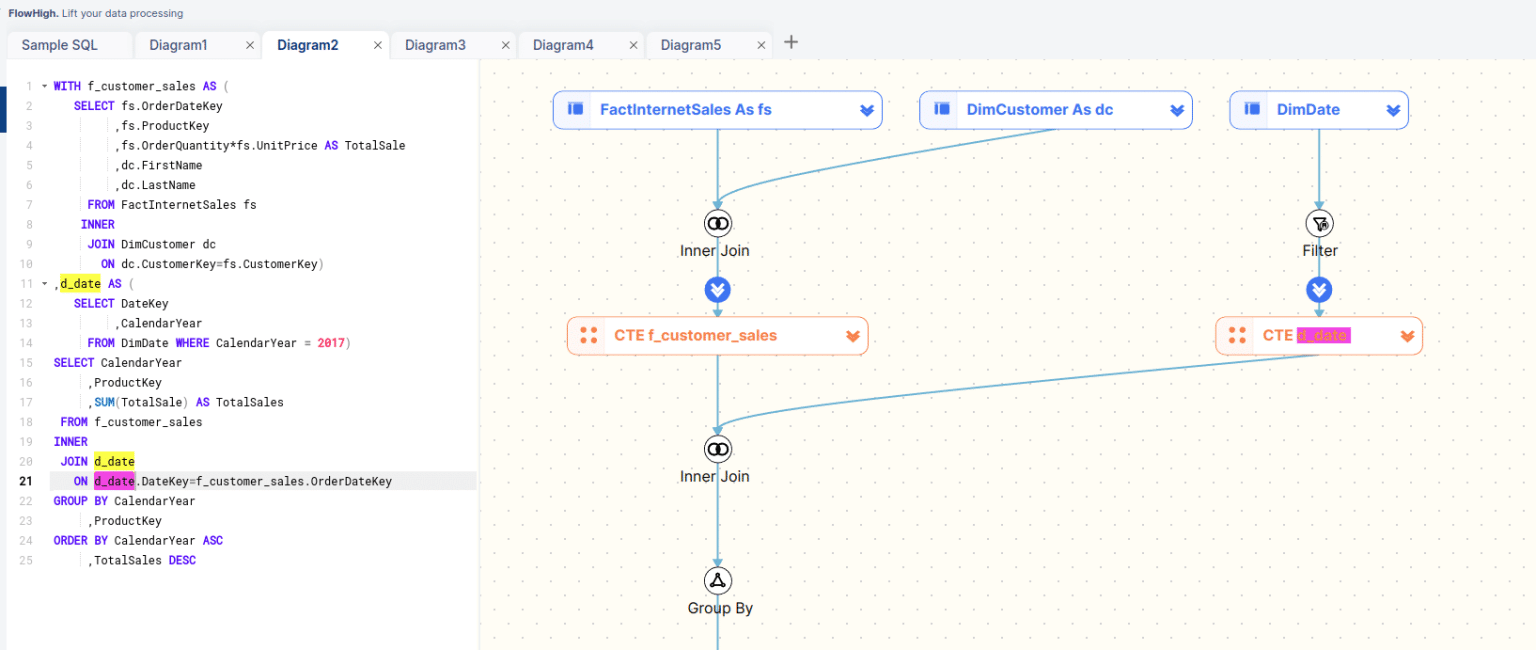Expand the CTE f_customer_sales node
The width and height of the screenshot is (1536, 650).
coord(853,336)
